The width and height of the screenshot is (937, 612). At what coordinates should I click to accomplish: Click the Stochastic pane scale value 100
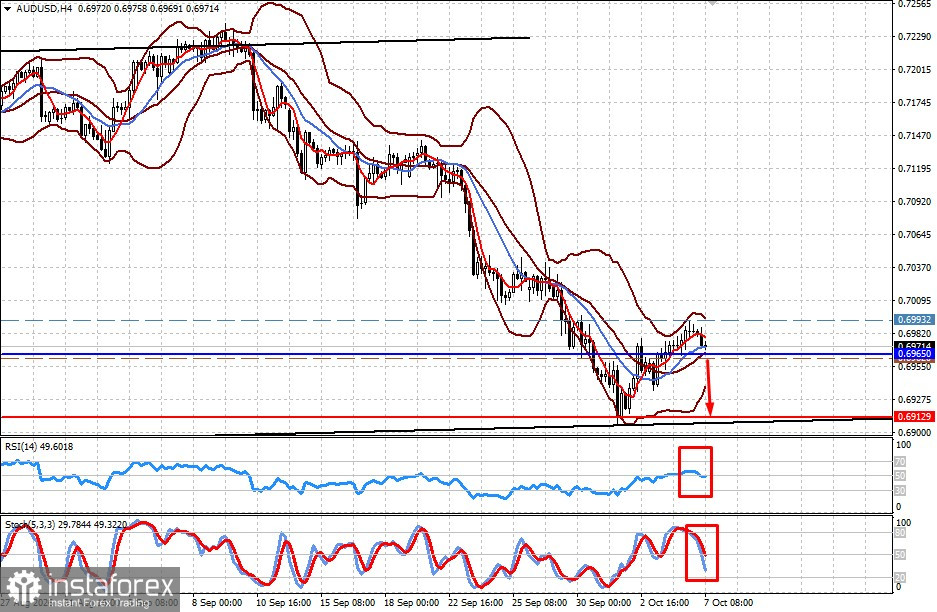coord(904,522)
